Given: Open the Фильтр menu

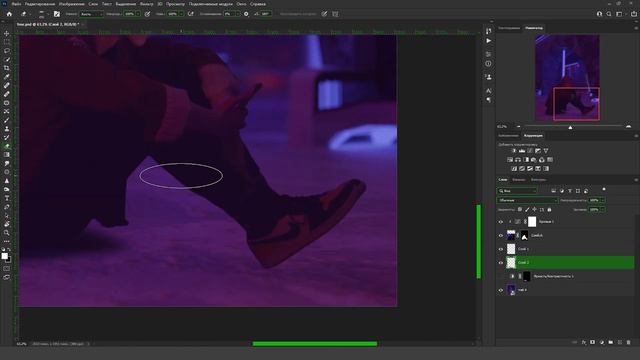Looking at the screenshot, I should [147, 4].
